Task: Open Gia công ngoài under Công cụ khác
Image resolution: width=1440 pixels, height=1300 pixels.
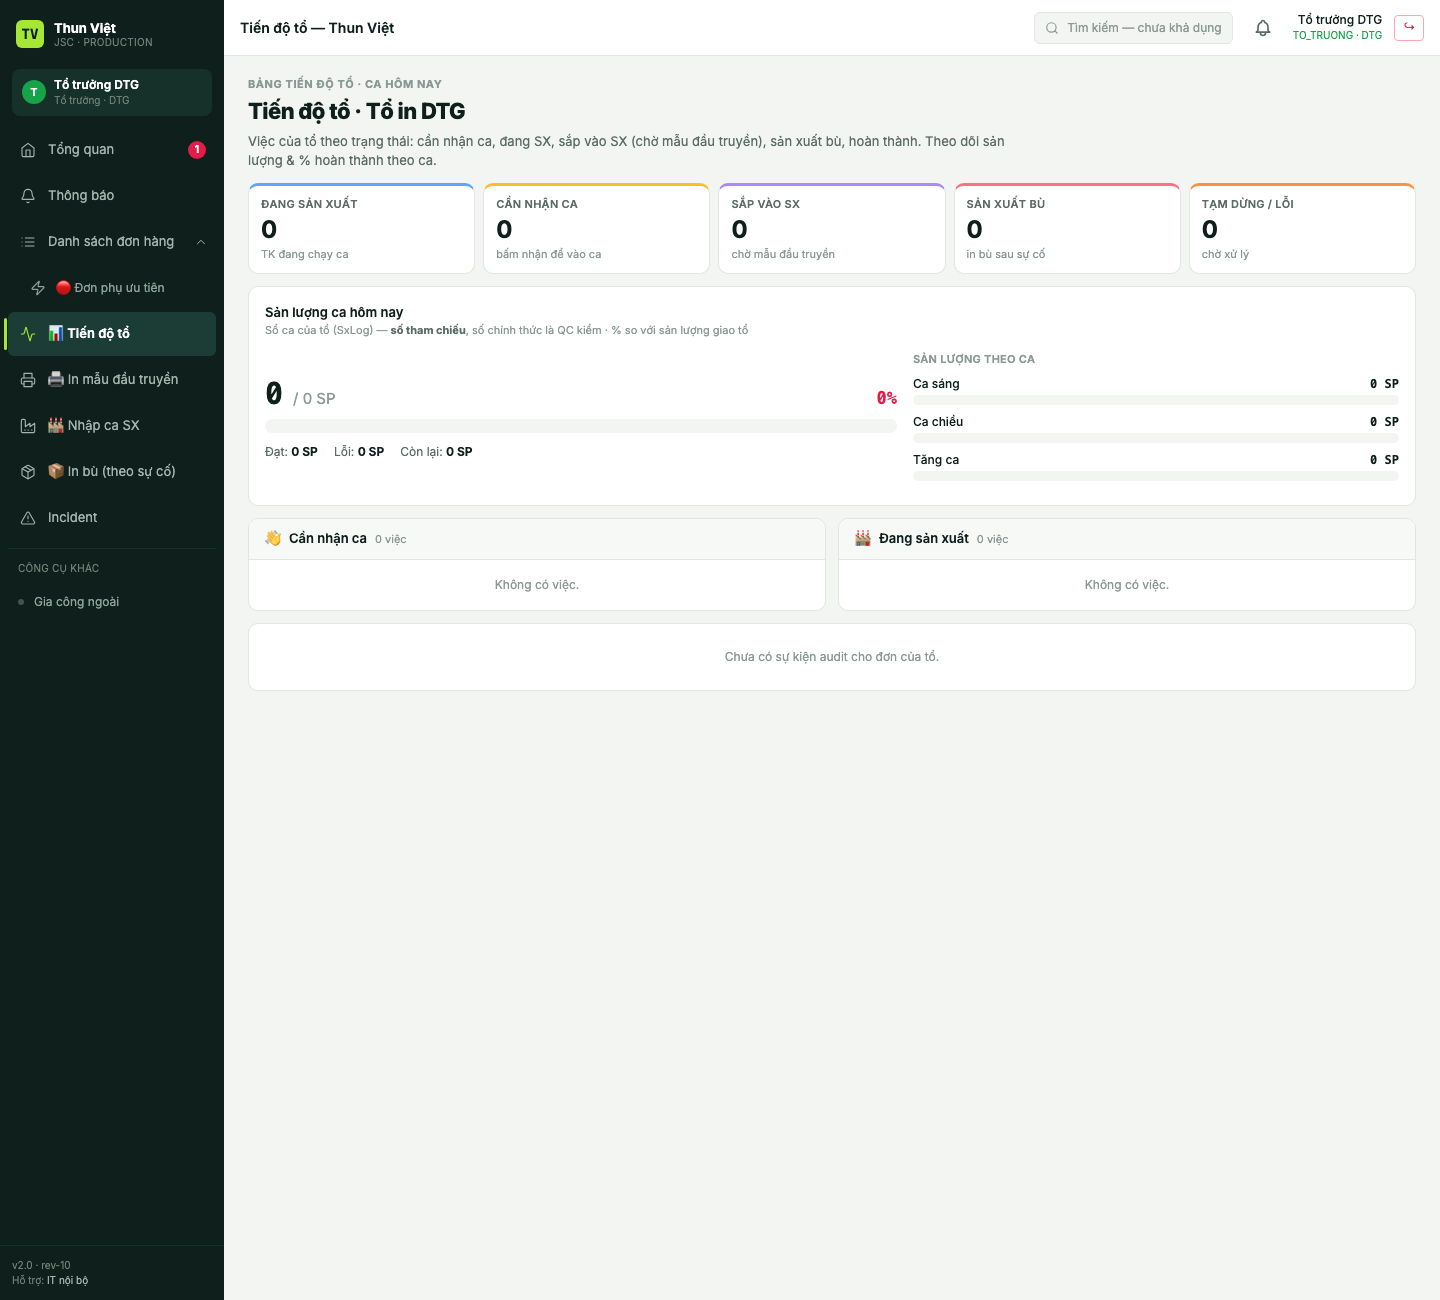Action: click(x=76, y=602)
